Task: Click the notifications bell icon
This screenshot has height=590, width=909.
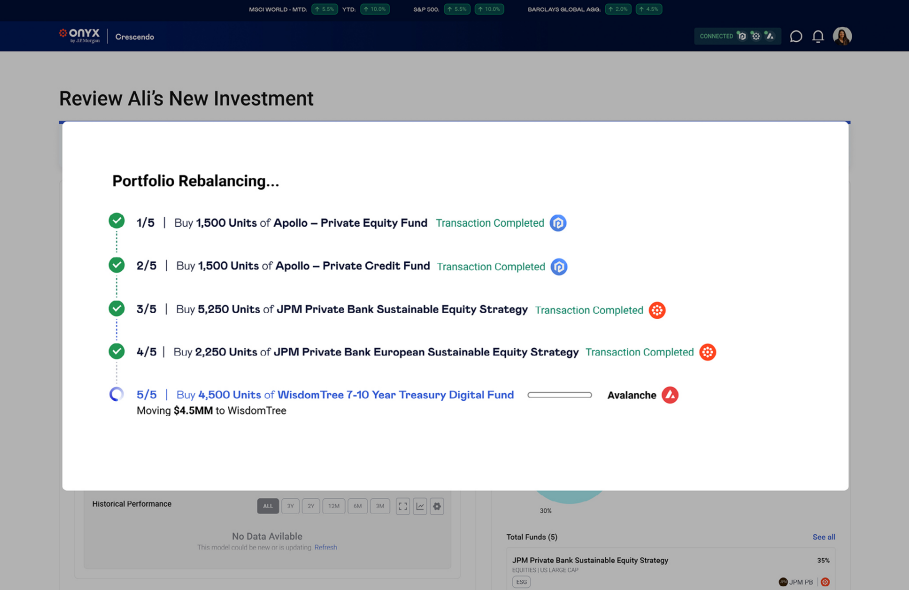Action: coord(818,36)
